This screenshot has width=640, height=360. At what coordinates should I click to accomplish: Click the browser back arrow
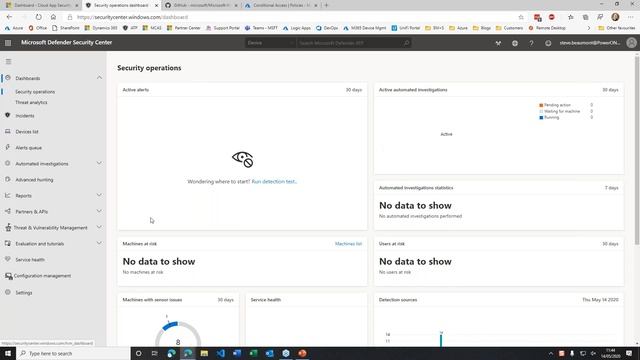coord(9,17)
